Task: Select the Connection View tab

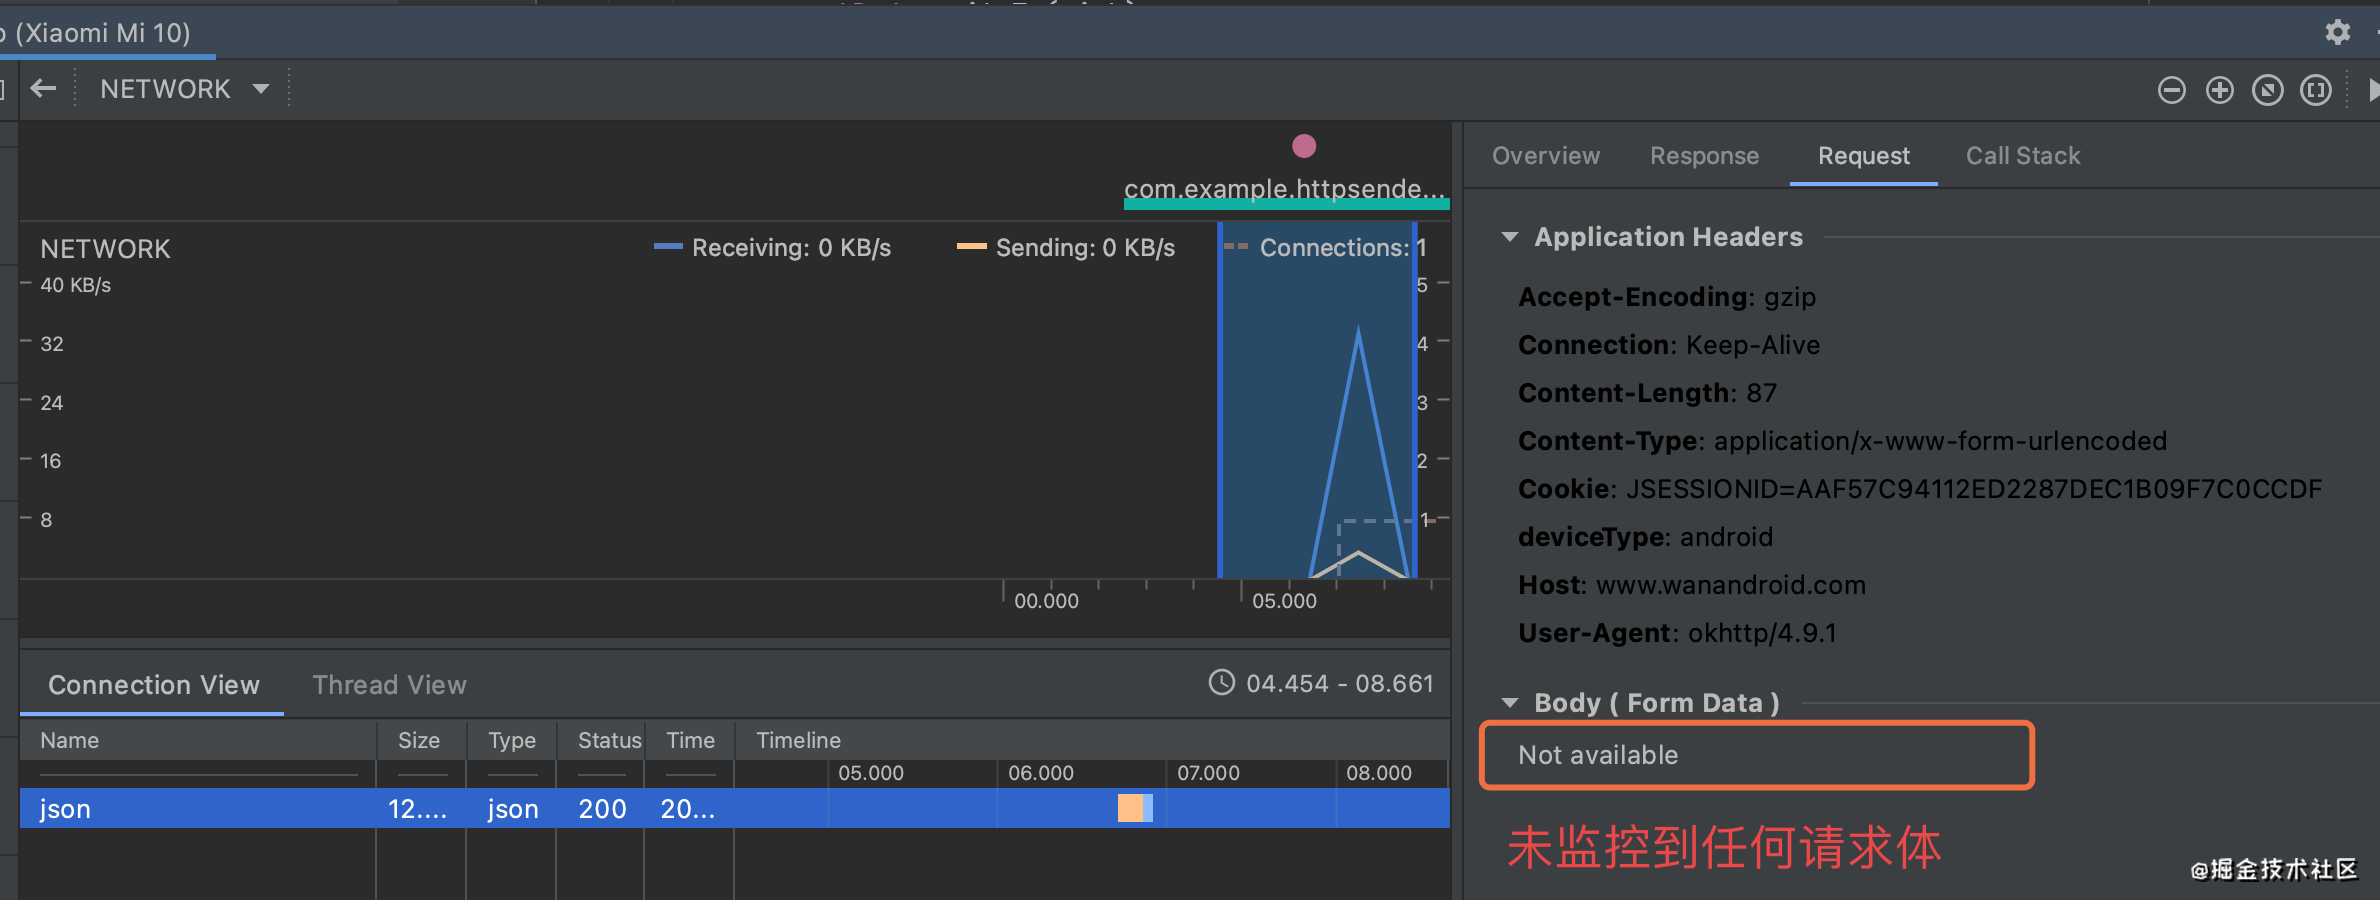Action: (x=153, y=685)
